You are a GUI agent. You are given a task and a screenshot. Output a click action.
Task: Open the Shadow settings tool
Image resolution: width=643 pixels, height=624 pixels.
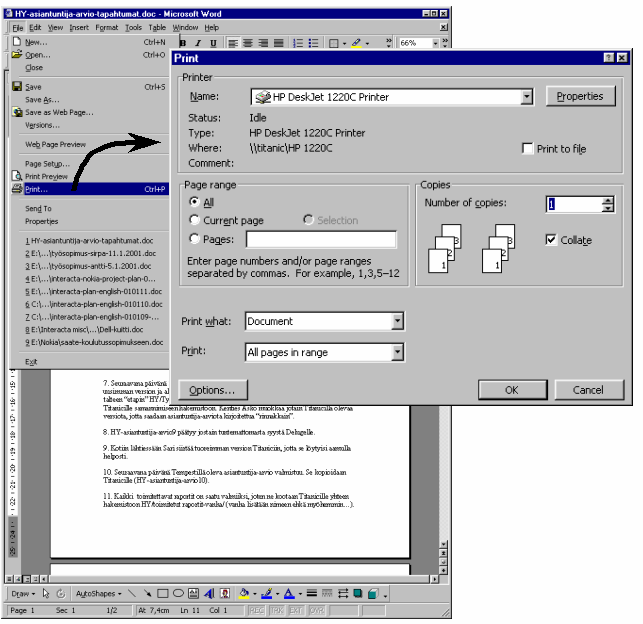[x=358, y=593]
